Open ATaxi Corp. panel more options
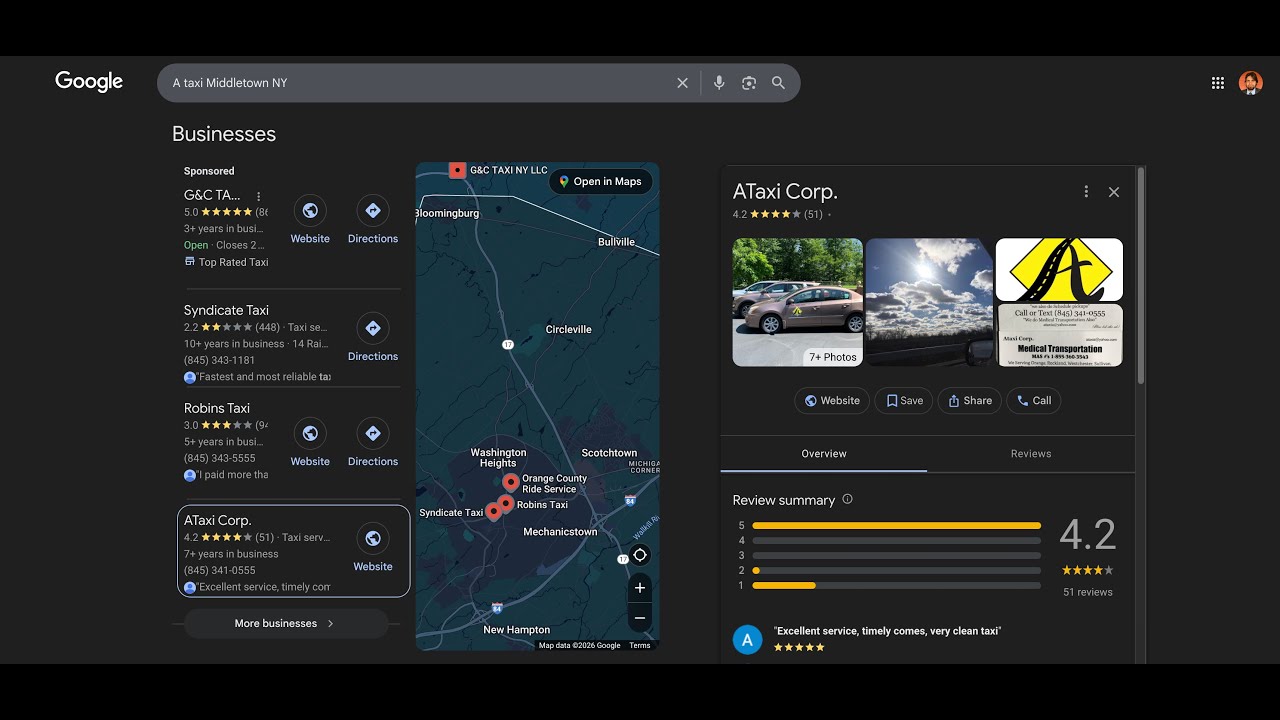The height and width of the screenshot is (720, 1280). [x=1086, y=192]
